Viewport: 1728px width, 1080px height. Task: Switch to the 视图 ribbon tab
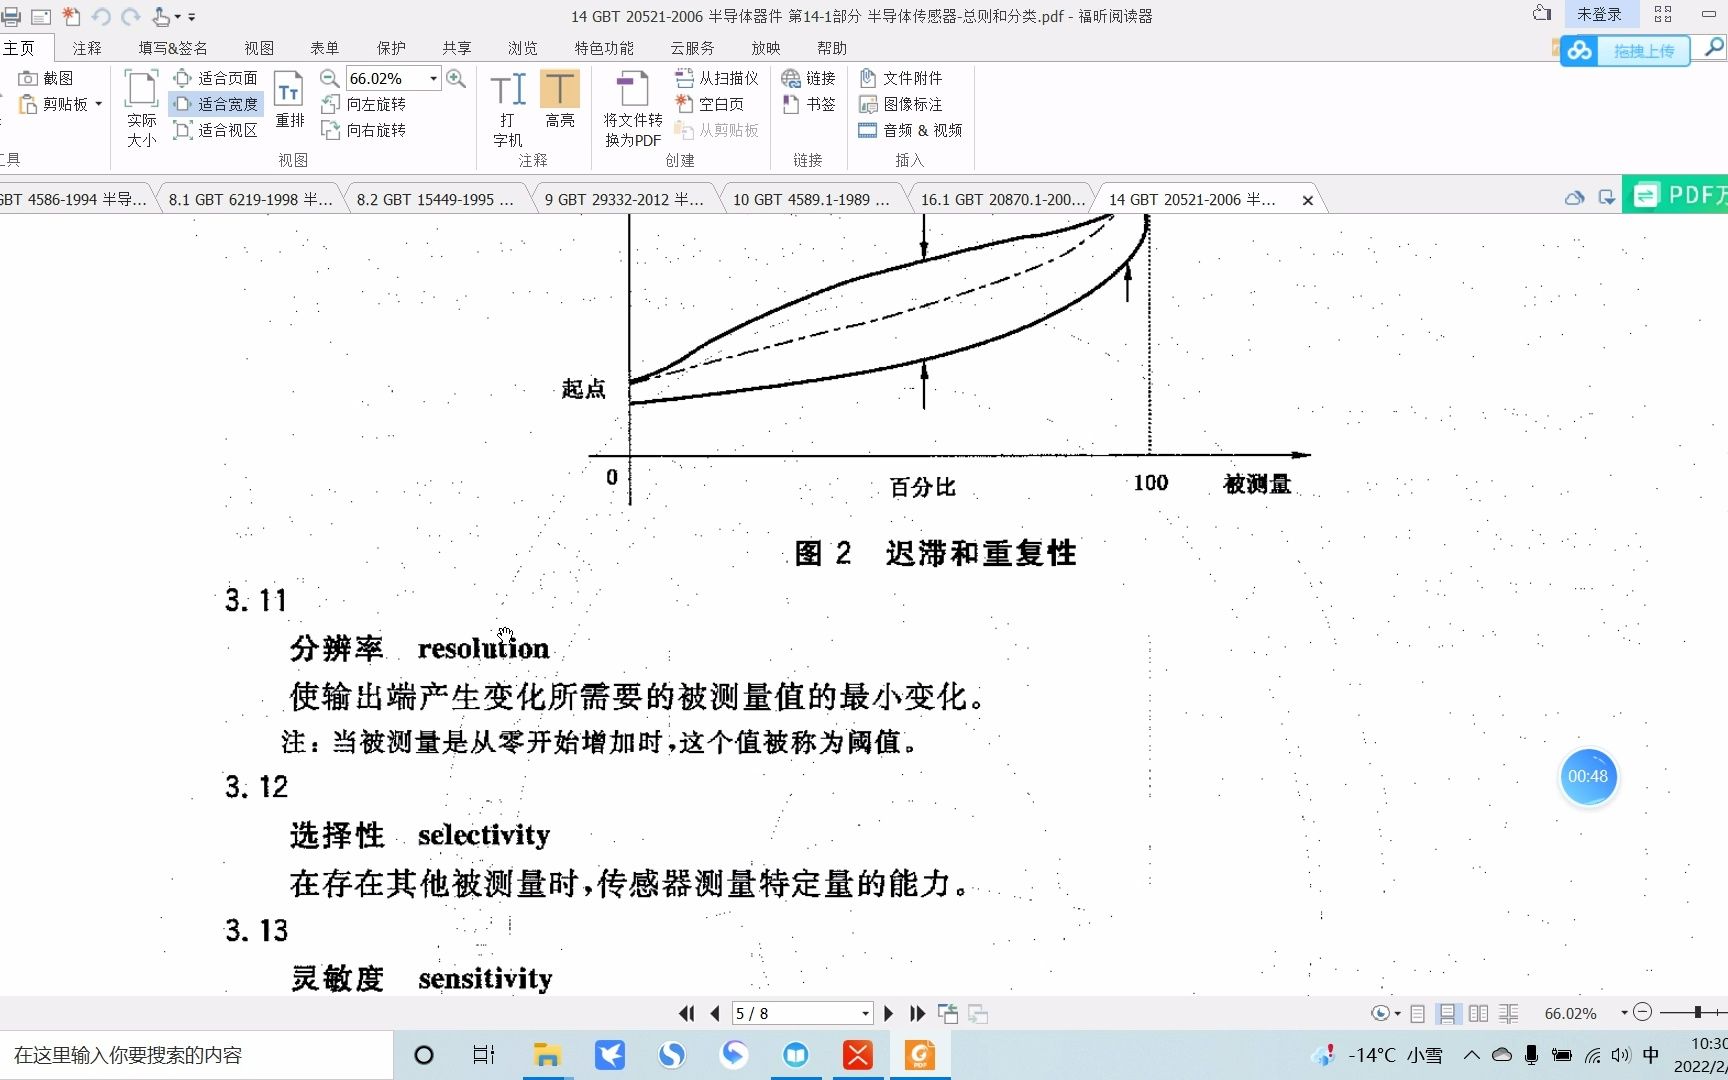tap(258, 47)
